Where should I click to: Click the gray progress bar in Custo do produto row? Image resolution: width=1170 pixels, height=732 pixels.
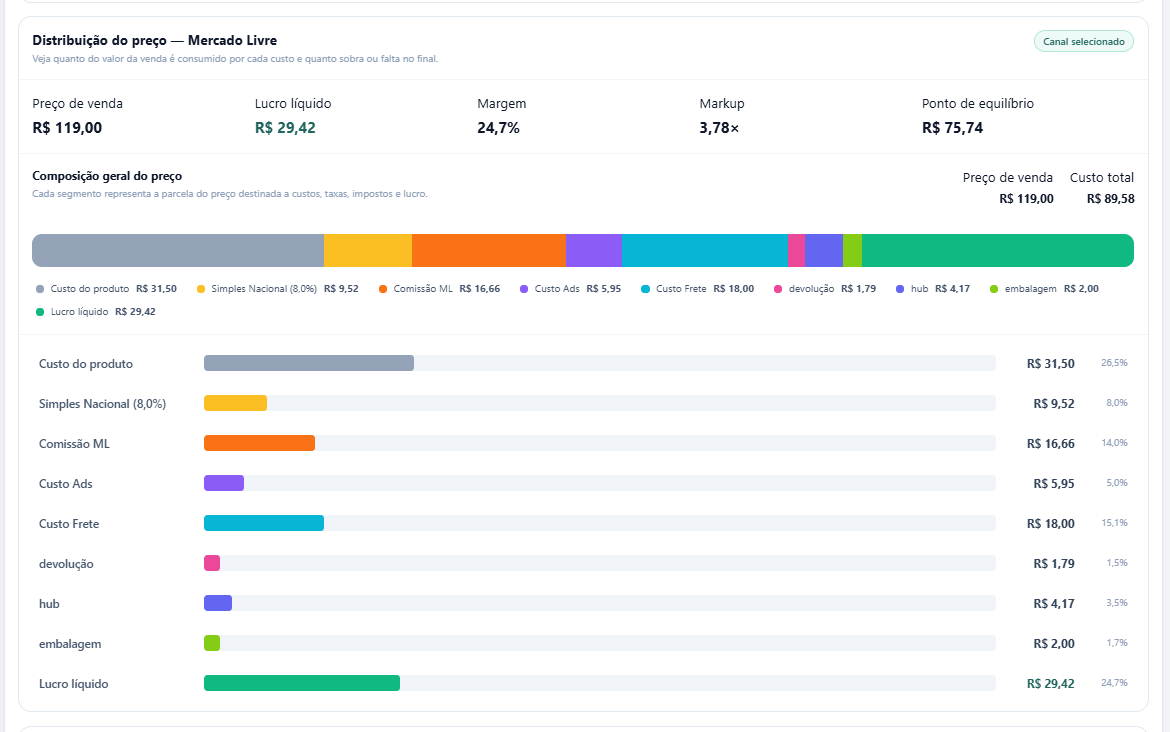(x=309, y=363)
